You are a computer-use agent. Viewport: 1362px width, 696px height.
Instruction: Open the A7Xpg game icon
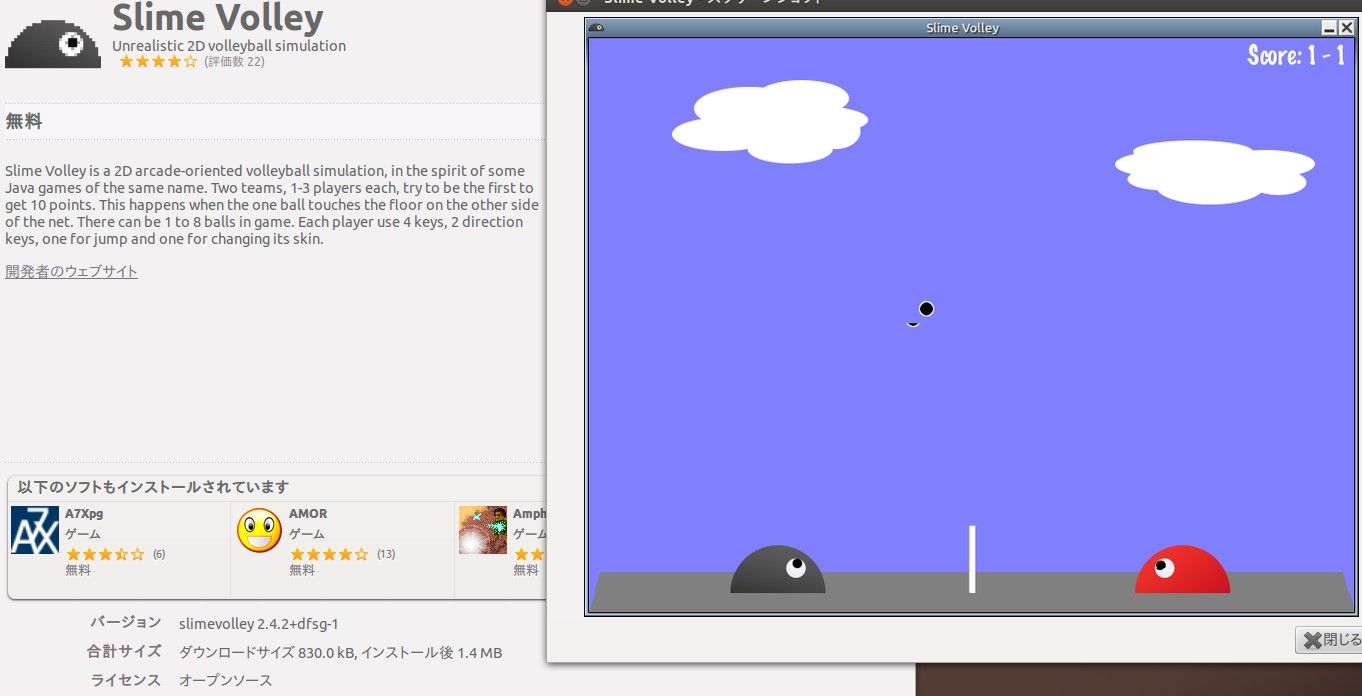click(35, 530)
